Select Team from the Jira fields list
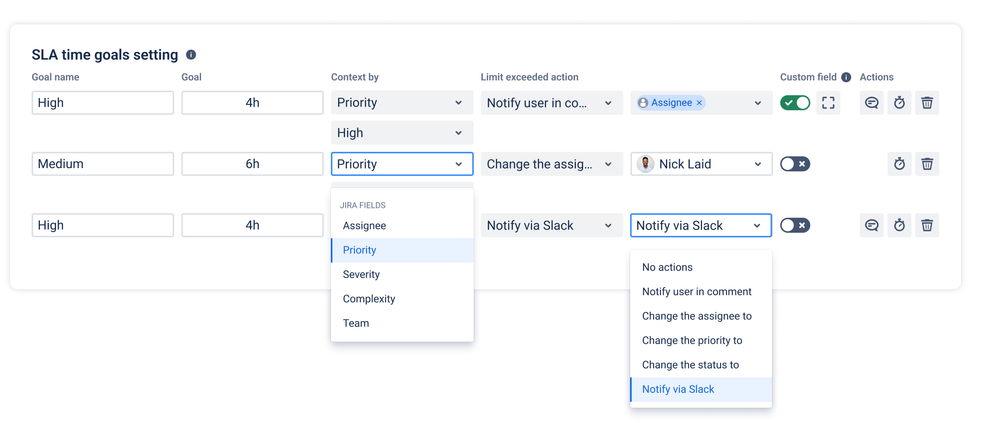Viewport: 999px width, 423px height. (x=402, y=323)
